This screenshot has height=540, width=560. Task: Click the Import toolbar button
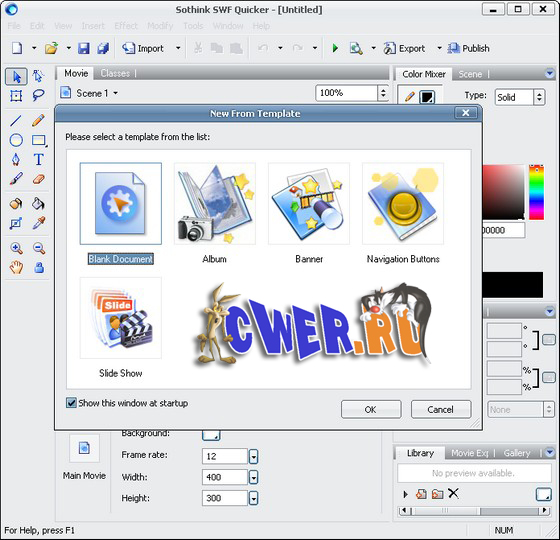click(142, 48)
